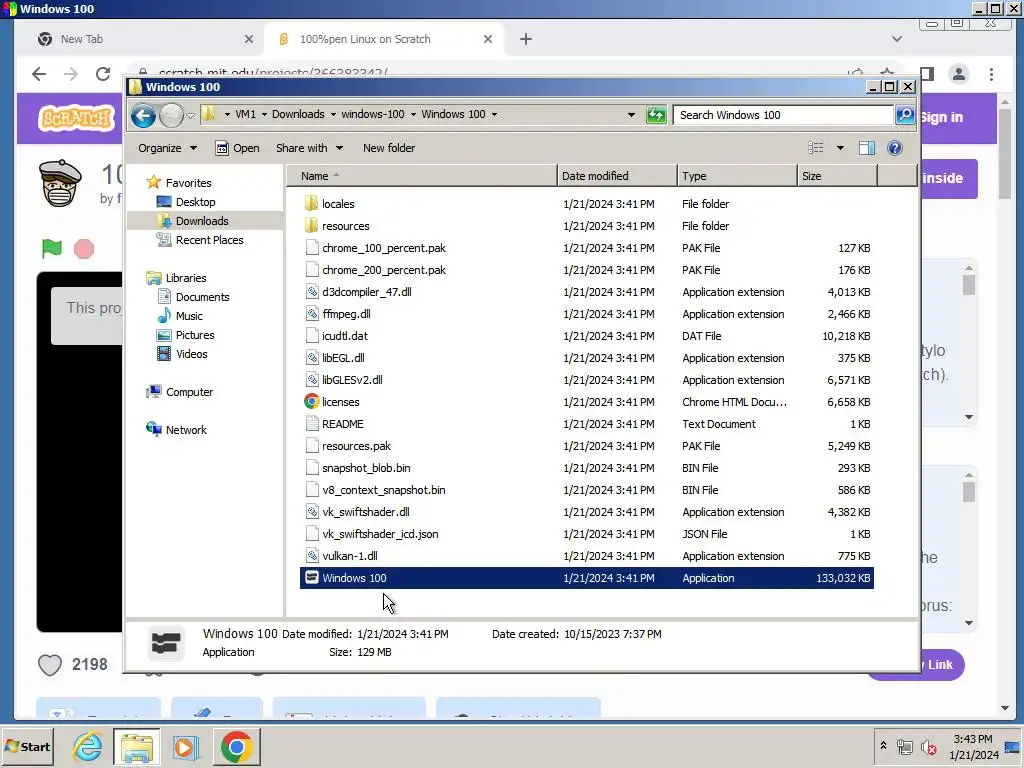Click the search magnifier icon in Explorer
The height and width of the screenshot is (768, 1024).
click(904, 115)
